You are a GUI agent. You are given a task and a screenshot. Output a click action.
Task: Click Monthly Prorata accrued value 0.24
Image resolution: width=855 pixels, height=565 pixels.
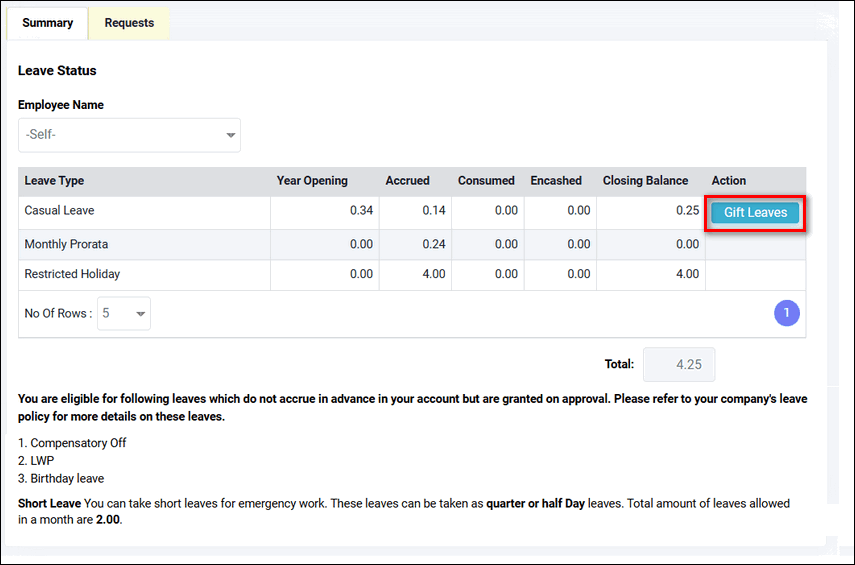(432, 244)
